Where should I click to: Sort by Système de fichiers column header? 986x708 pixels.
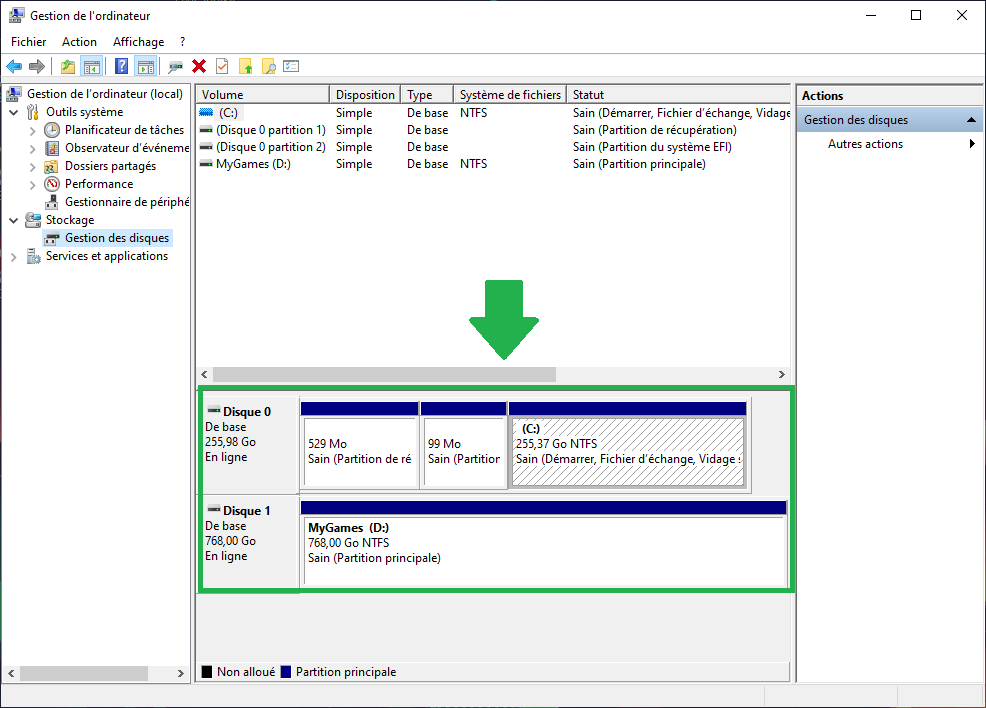[x=510, y=94]
